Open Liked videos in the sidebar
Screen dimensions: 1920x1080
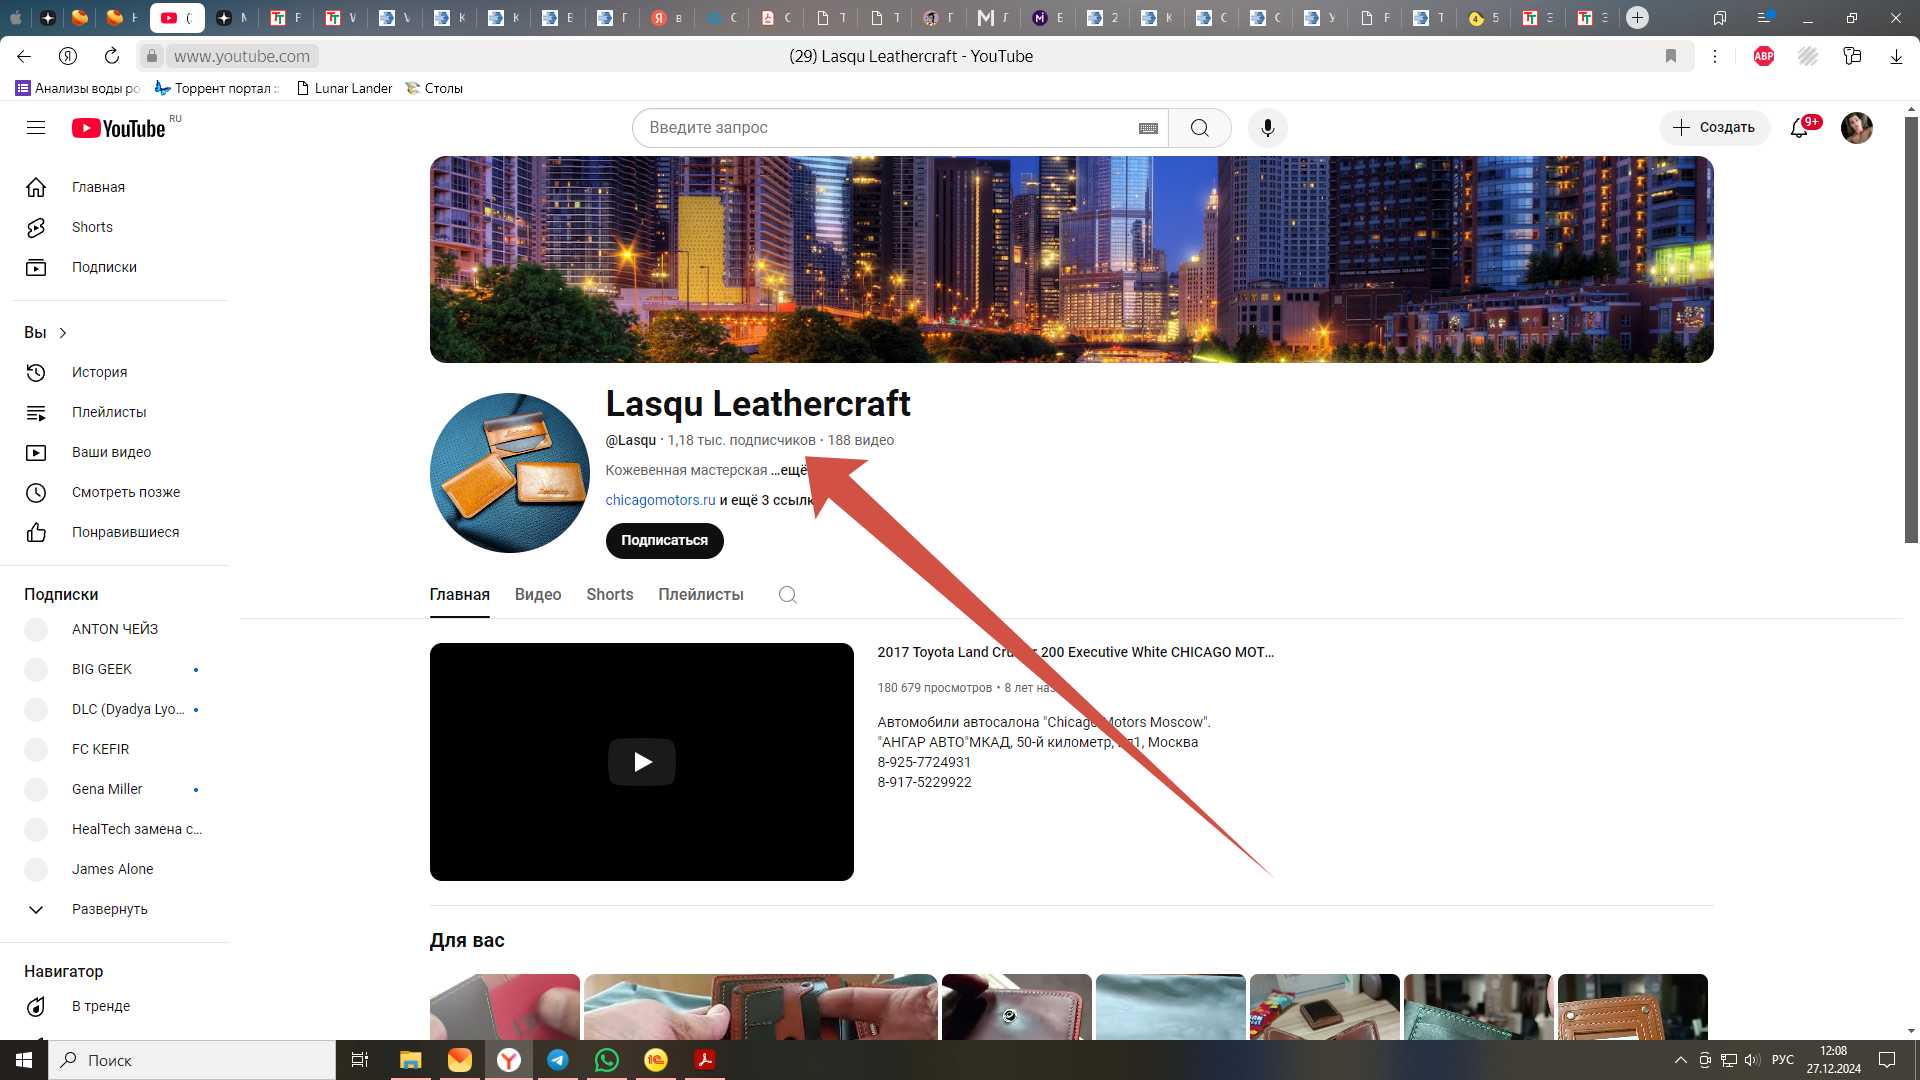(x=125, y=532)
